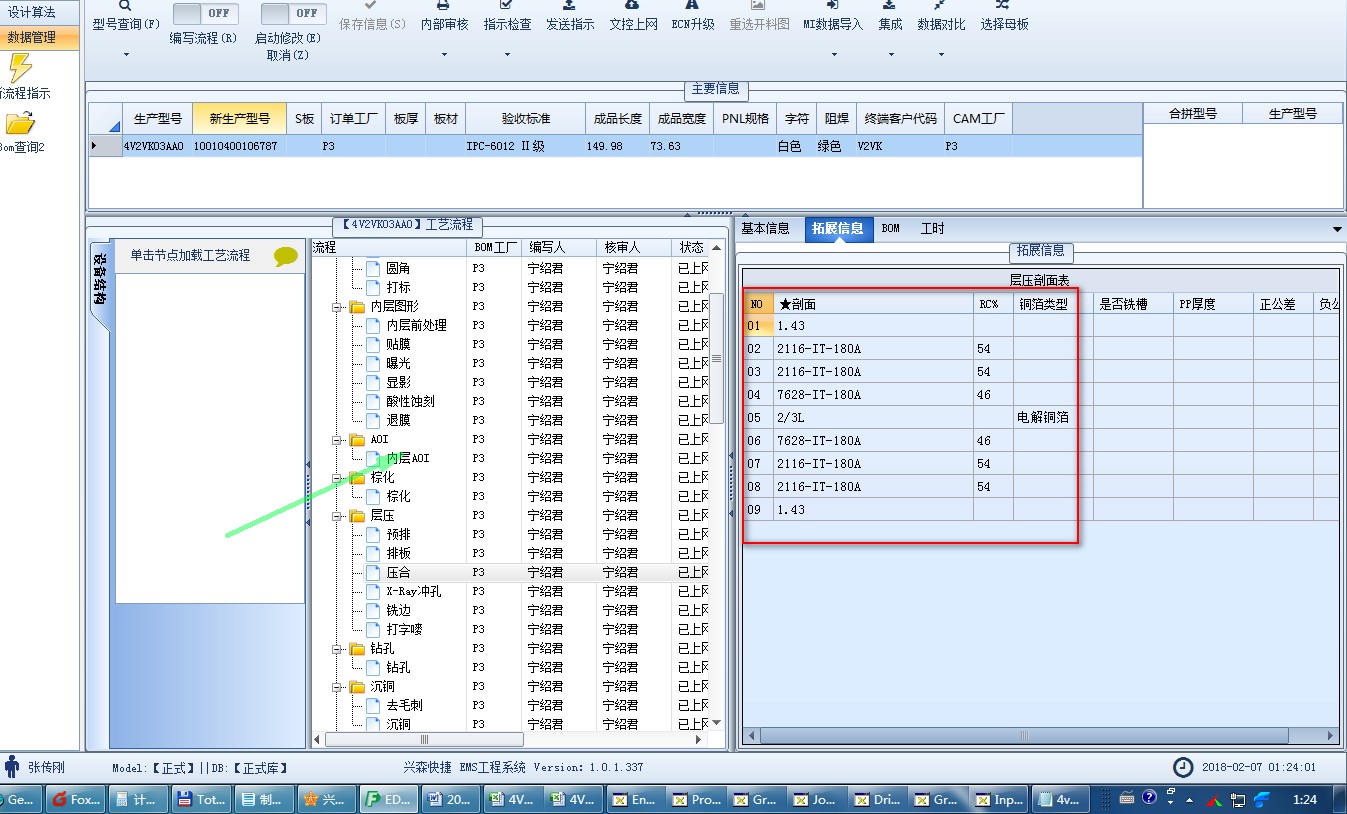Select the 压合 process step
Viewport: 1347px width, 814px height.
[398, 573]
